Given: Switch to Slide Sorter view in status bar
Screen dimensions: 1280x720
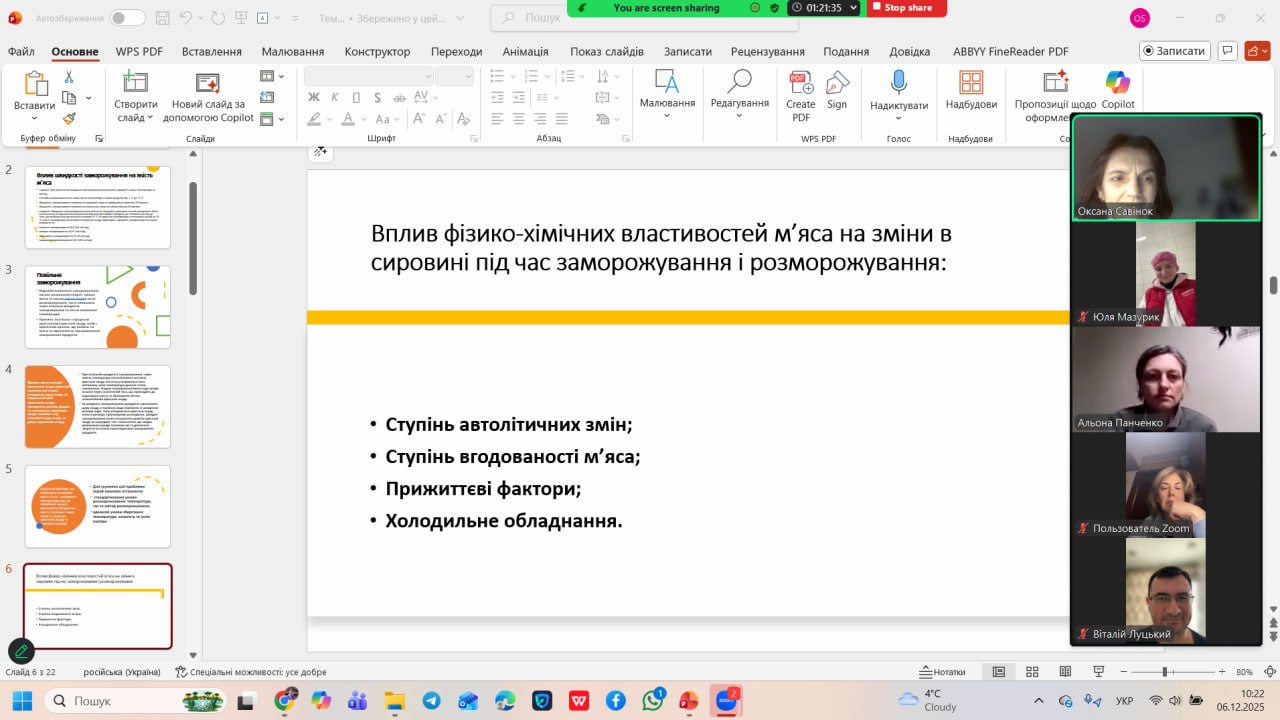Looking at the screenshot, I should pyautogui.click(x=1032, y=672).
